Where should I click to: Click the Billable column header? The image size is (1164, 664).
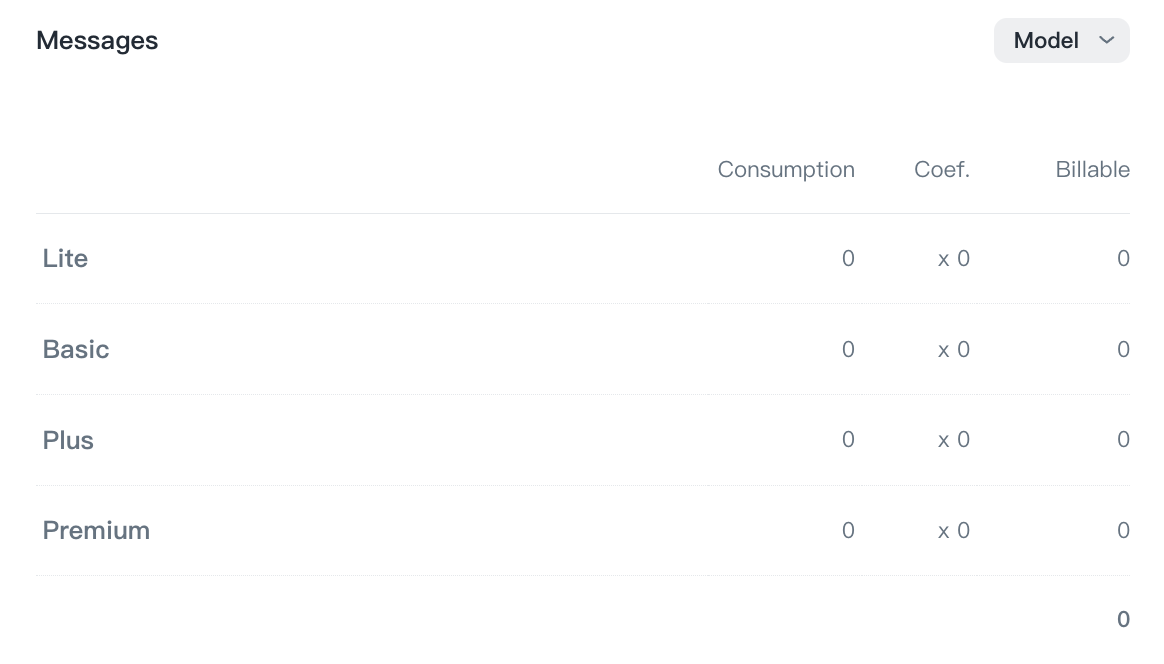pos(1092,170)
